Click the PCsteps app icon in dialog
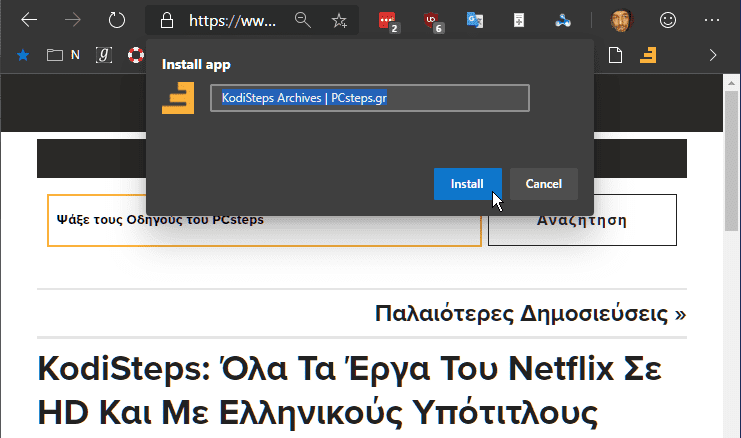This screenshot has width=741, height=438. pyautogui.click(x=178, y=98)
